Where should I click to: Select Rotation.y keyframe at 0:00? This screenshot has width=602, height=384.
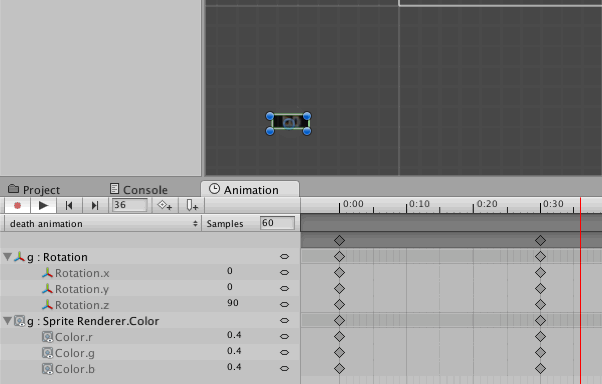click(339, 289)
